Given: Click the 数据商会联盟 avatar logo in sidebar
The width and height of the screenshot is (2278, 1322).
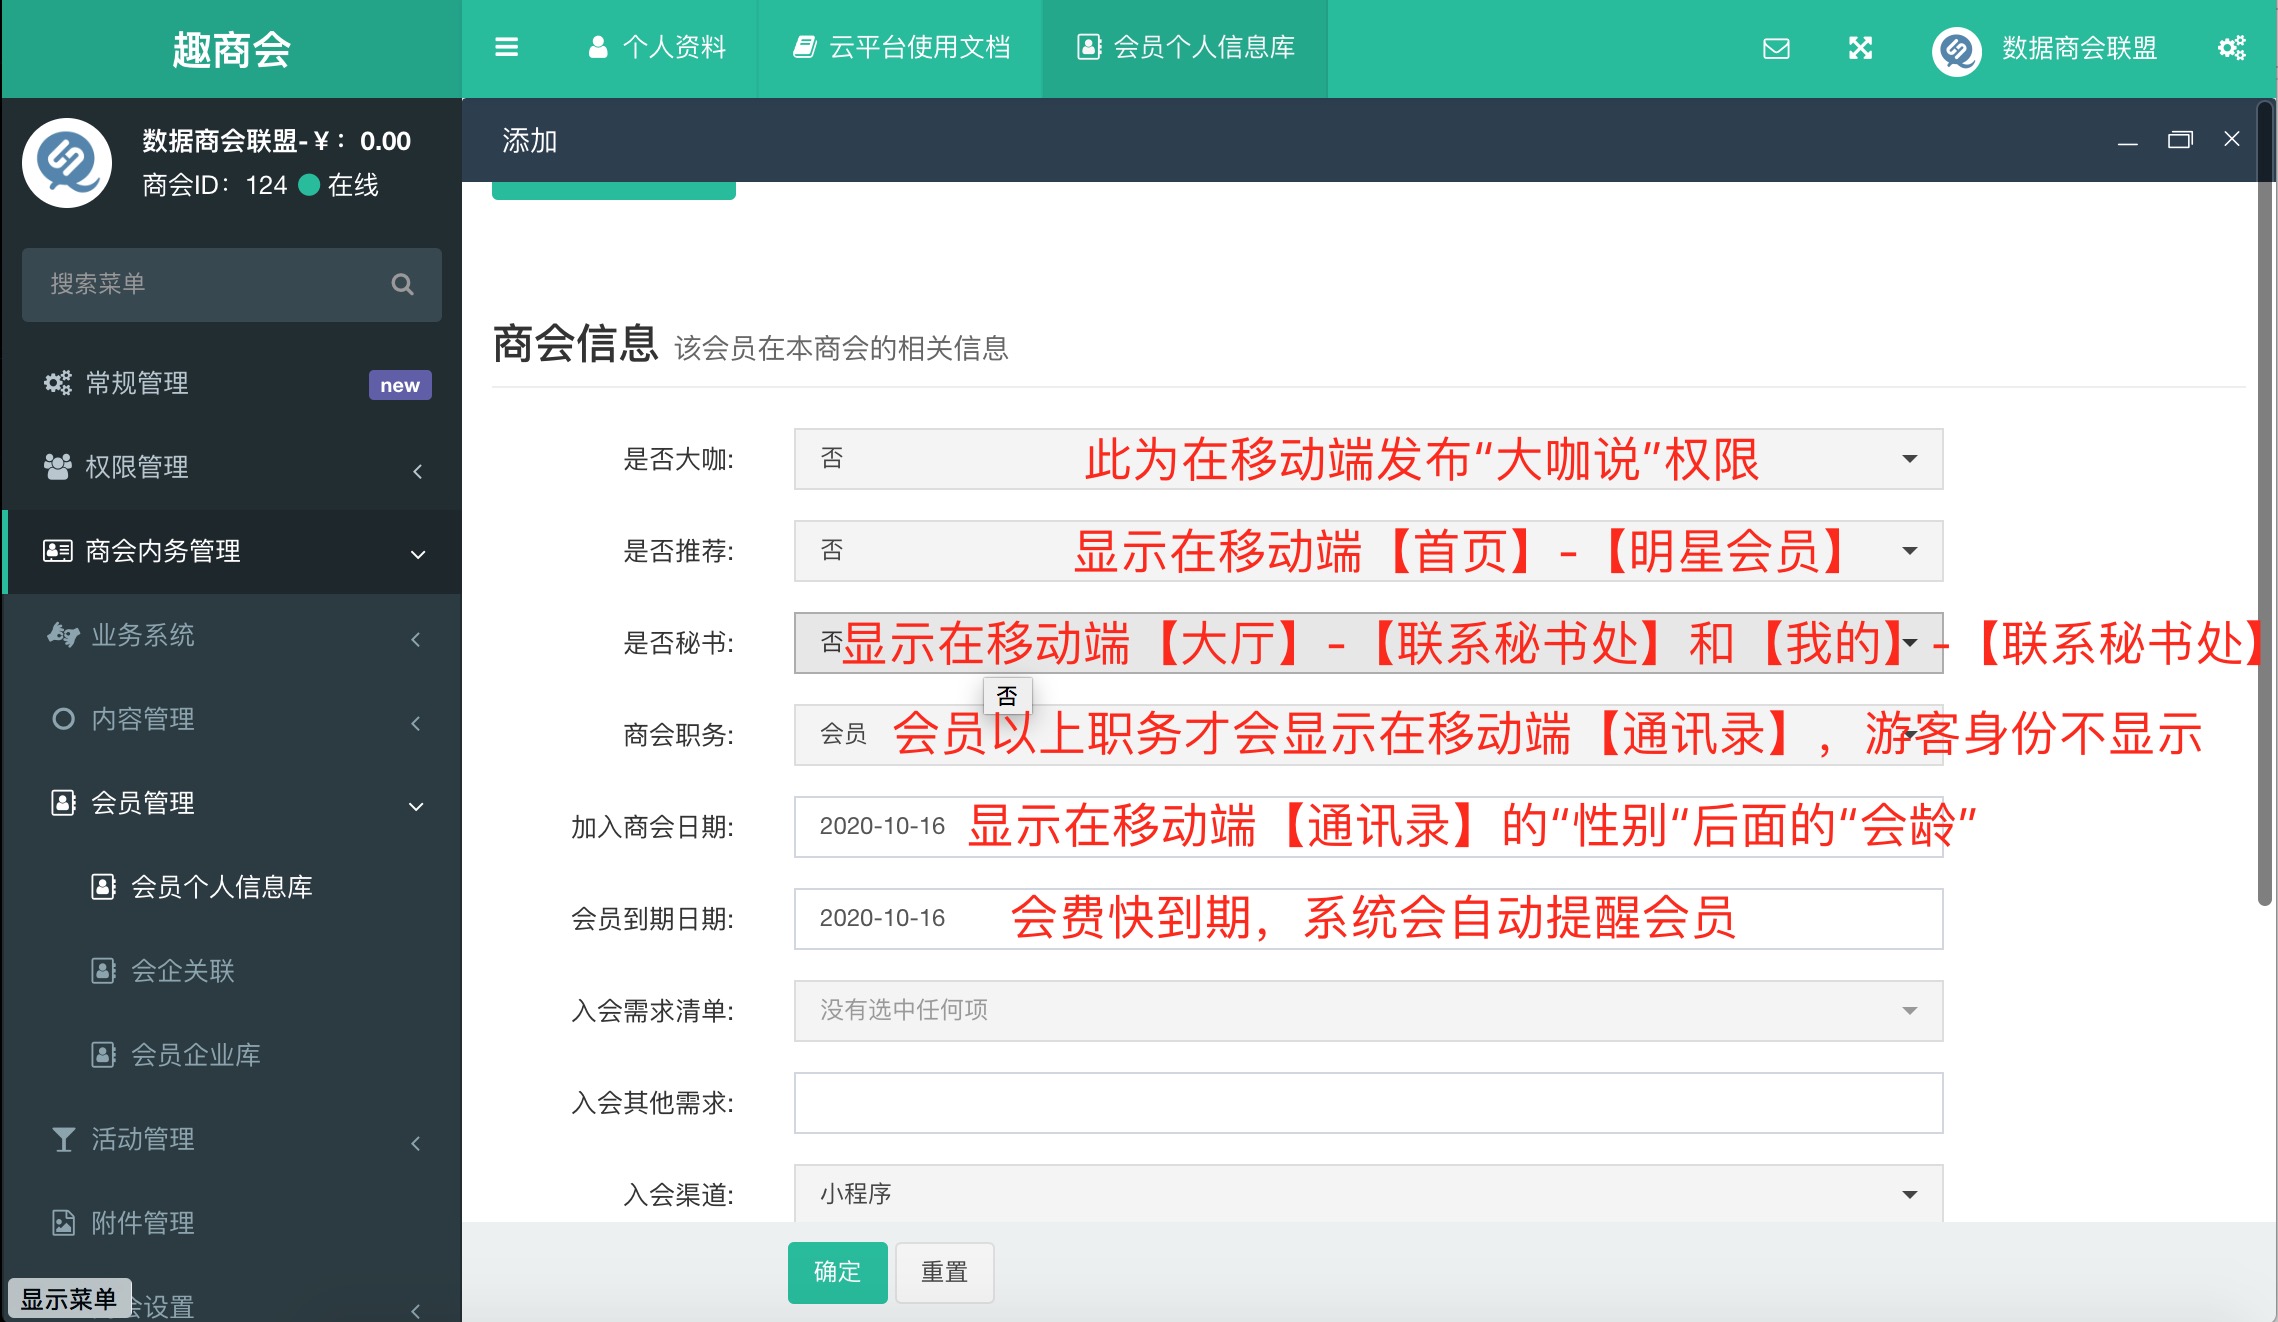Looking at the screenshot, I should pos(68,163).
